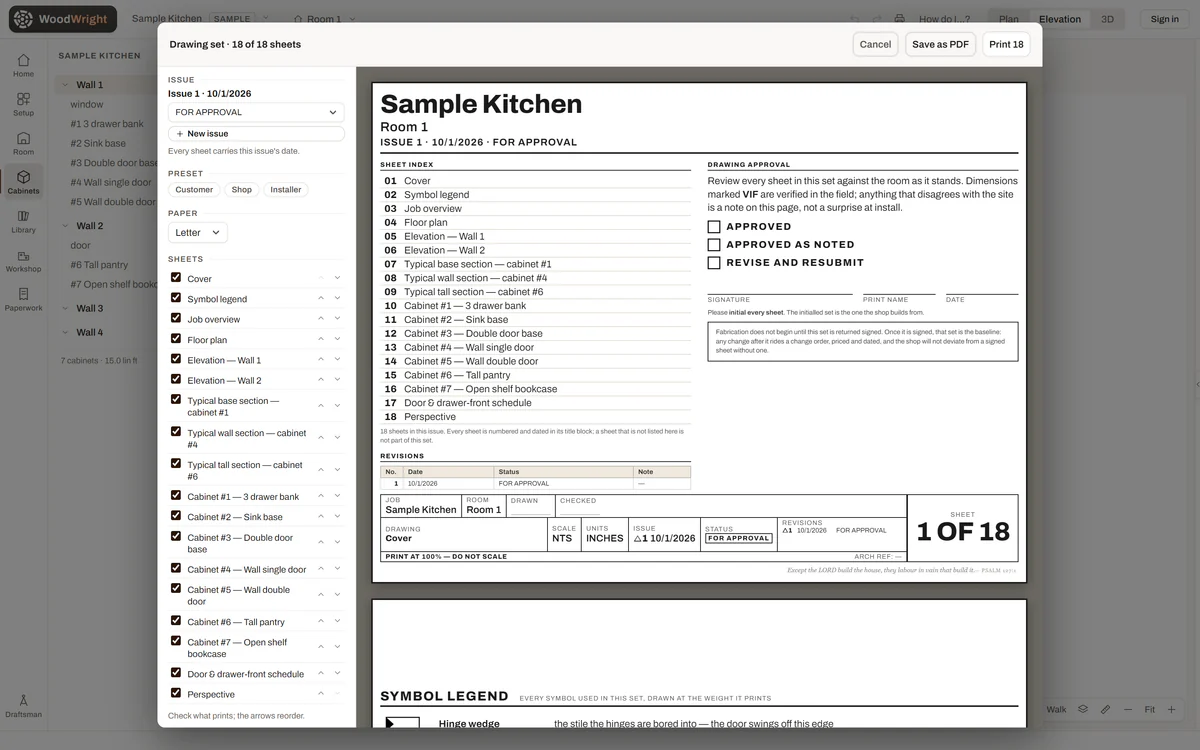Move Elevation — Wall 1 sheet down

[338, 360]
